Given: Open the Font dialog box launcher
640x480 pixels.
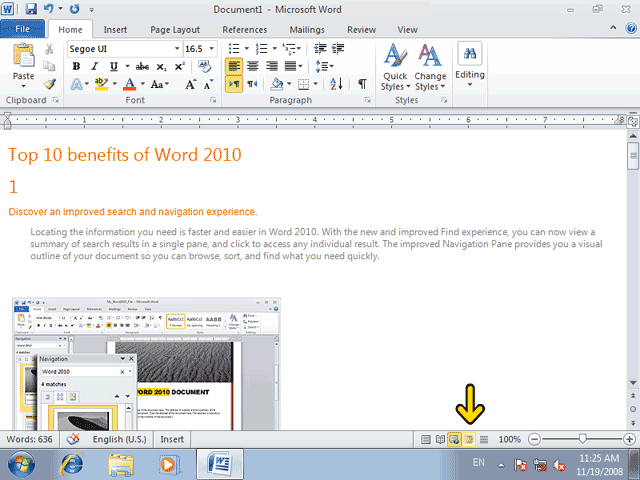Looking at the screenshot, I should (213, 100).
